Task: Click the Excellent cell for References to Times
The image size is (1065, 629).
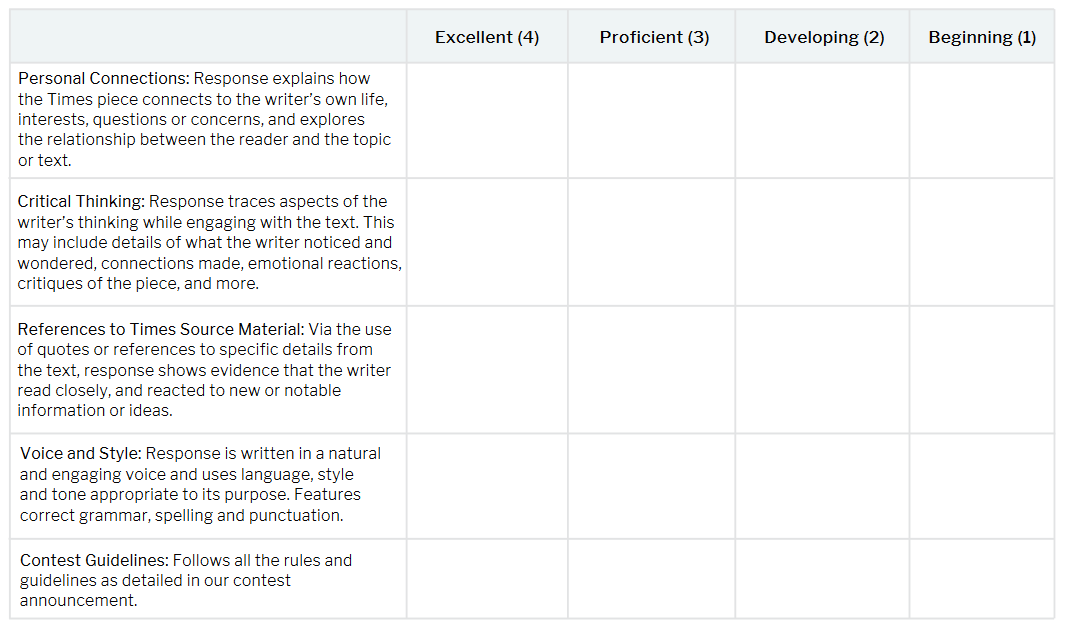Action: [x=487, y=370]
